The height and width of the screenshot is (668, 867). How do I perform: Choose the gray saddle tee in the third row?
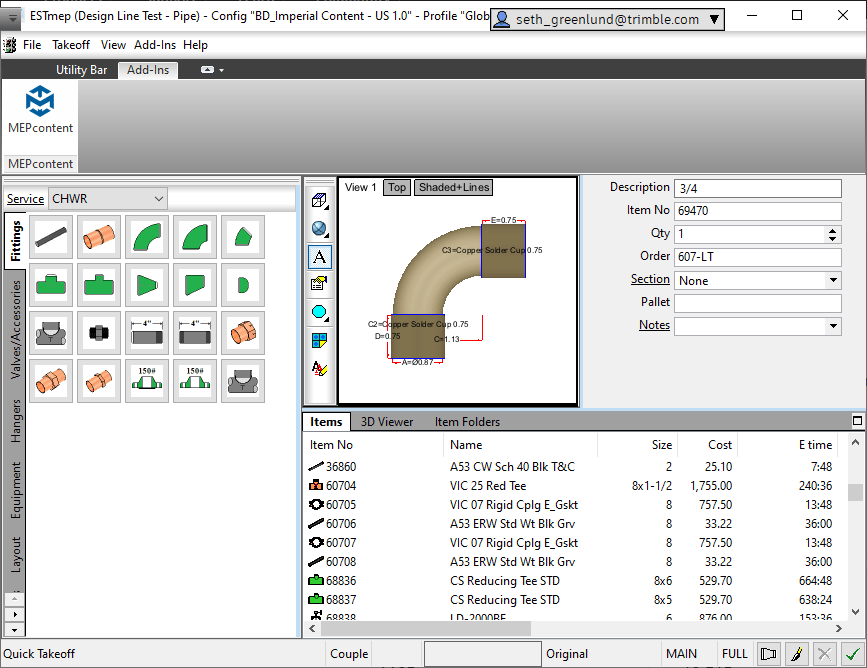click(51, 333)
